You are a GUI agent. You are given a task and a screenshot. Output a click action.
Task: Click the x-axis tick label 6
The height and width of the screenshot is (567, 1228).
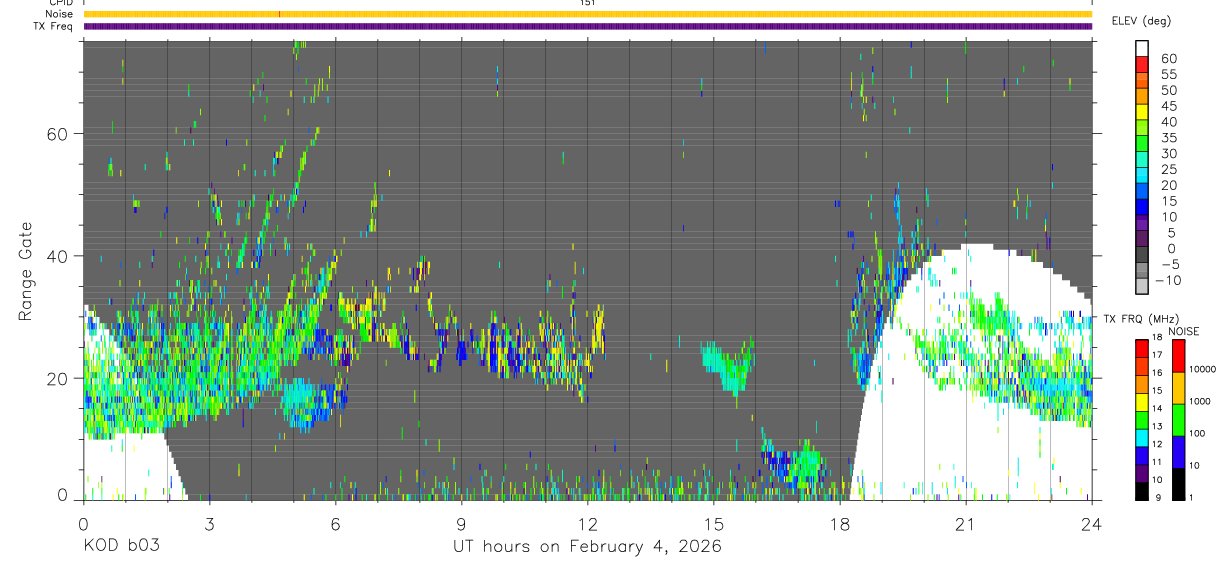point(335,523)
